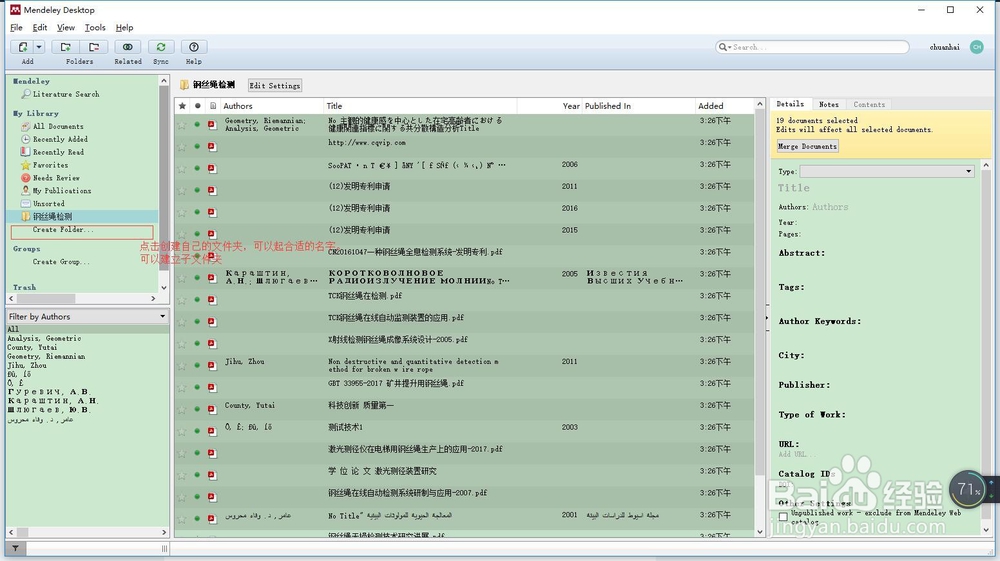The width and height of the screenshot is (1000, 561).
Task: Click the user avatar next to chuanhai
Action: pos(976,47)
